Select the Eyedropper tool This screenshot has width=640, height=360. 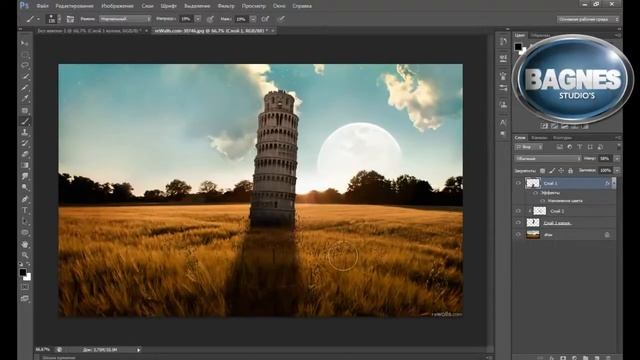25,99
